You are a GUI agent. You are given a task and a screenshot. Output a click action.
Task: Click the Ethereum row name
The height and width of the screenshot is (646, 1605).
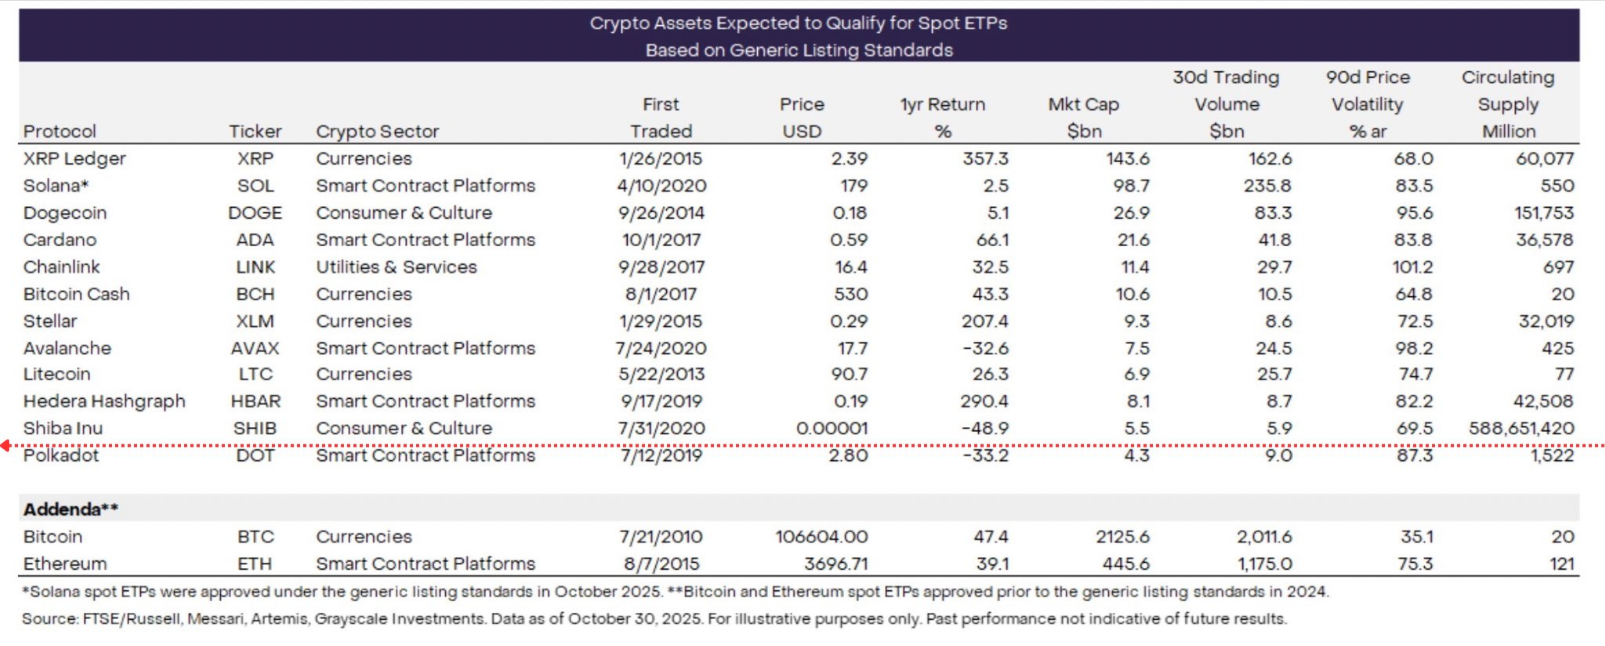(x=65, y=564)
